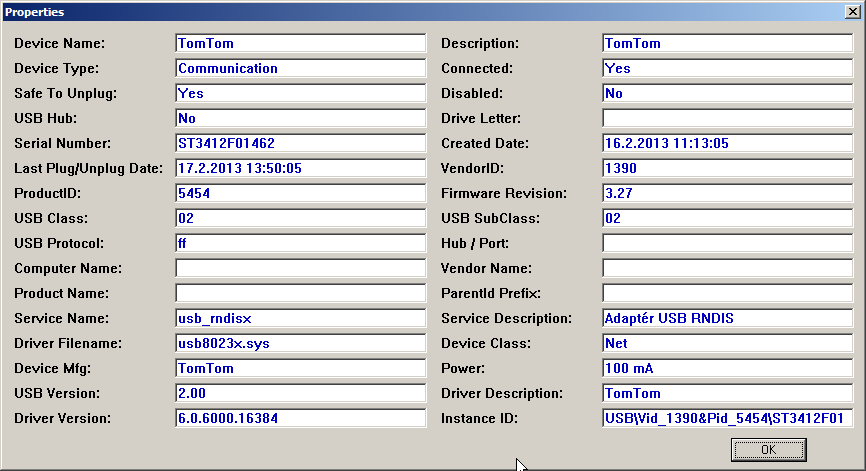Focus the Created Date field
Viewport: 866px width, 471px height.
tap(728, 144)
